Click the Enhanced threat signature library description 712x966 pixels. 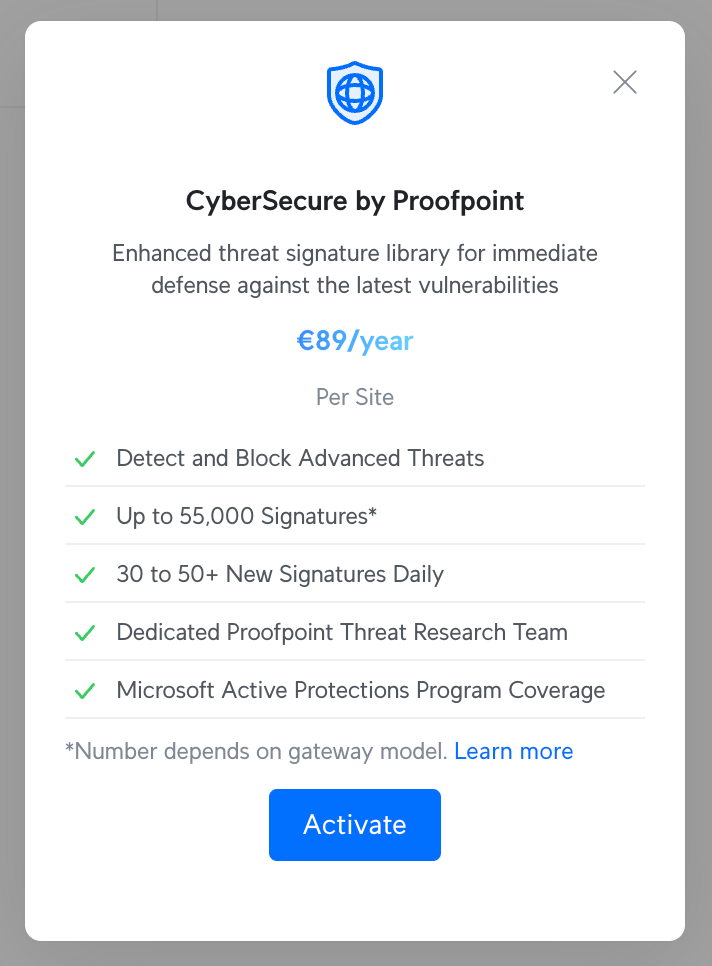355,269
